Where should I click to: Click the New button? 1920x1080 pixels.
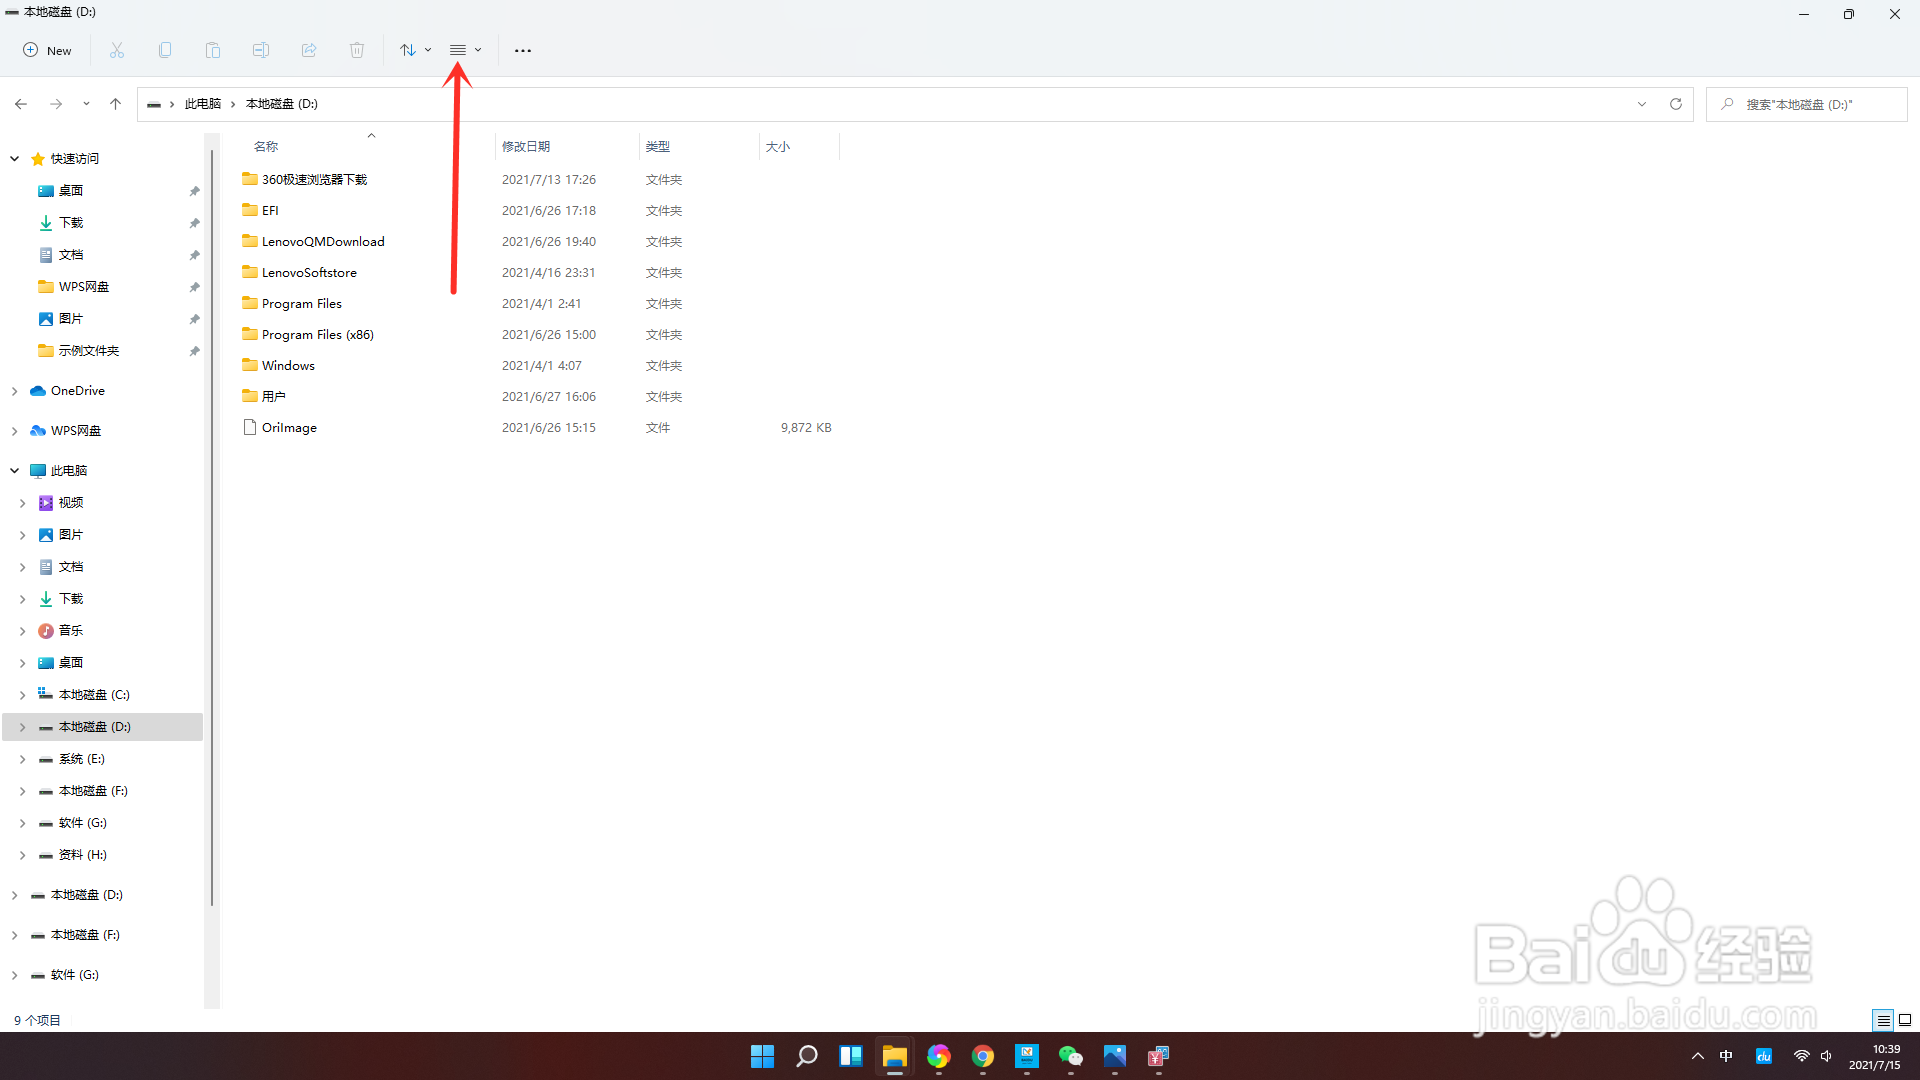tap(47, 50)
